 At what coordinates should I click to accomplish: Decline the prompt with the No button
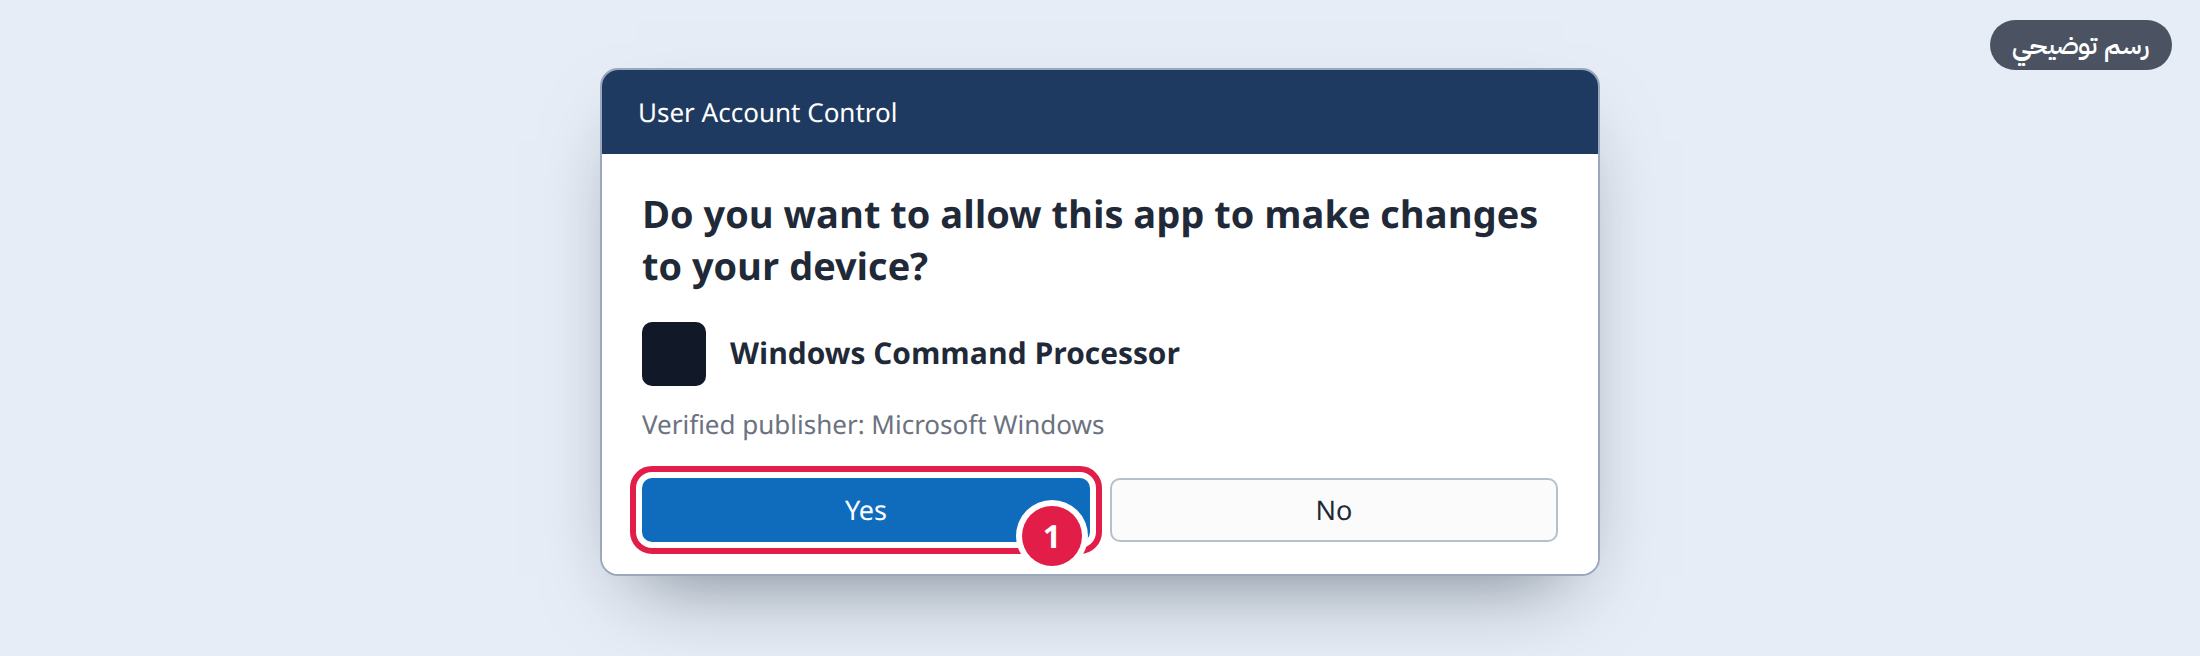[x=1334, y=510]
